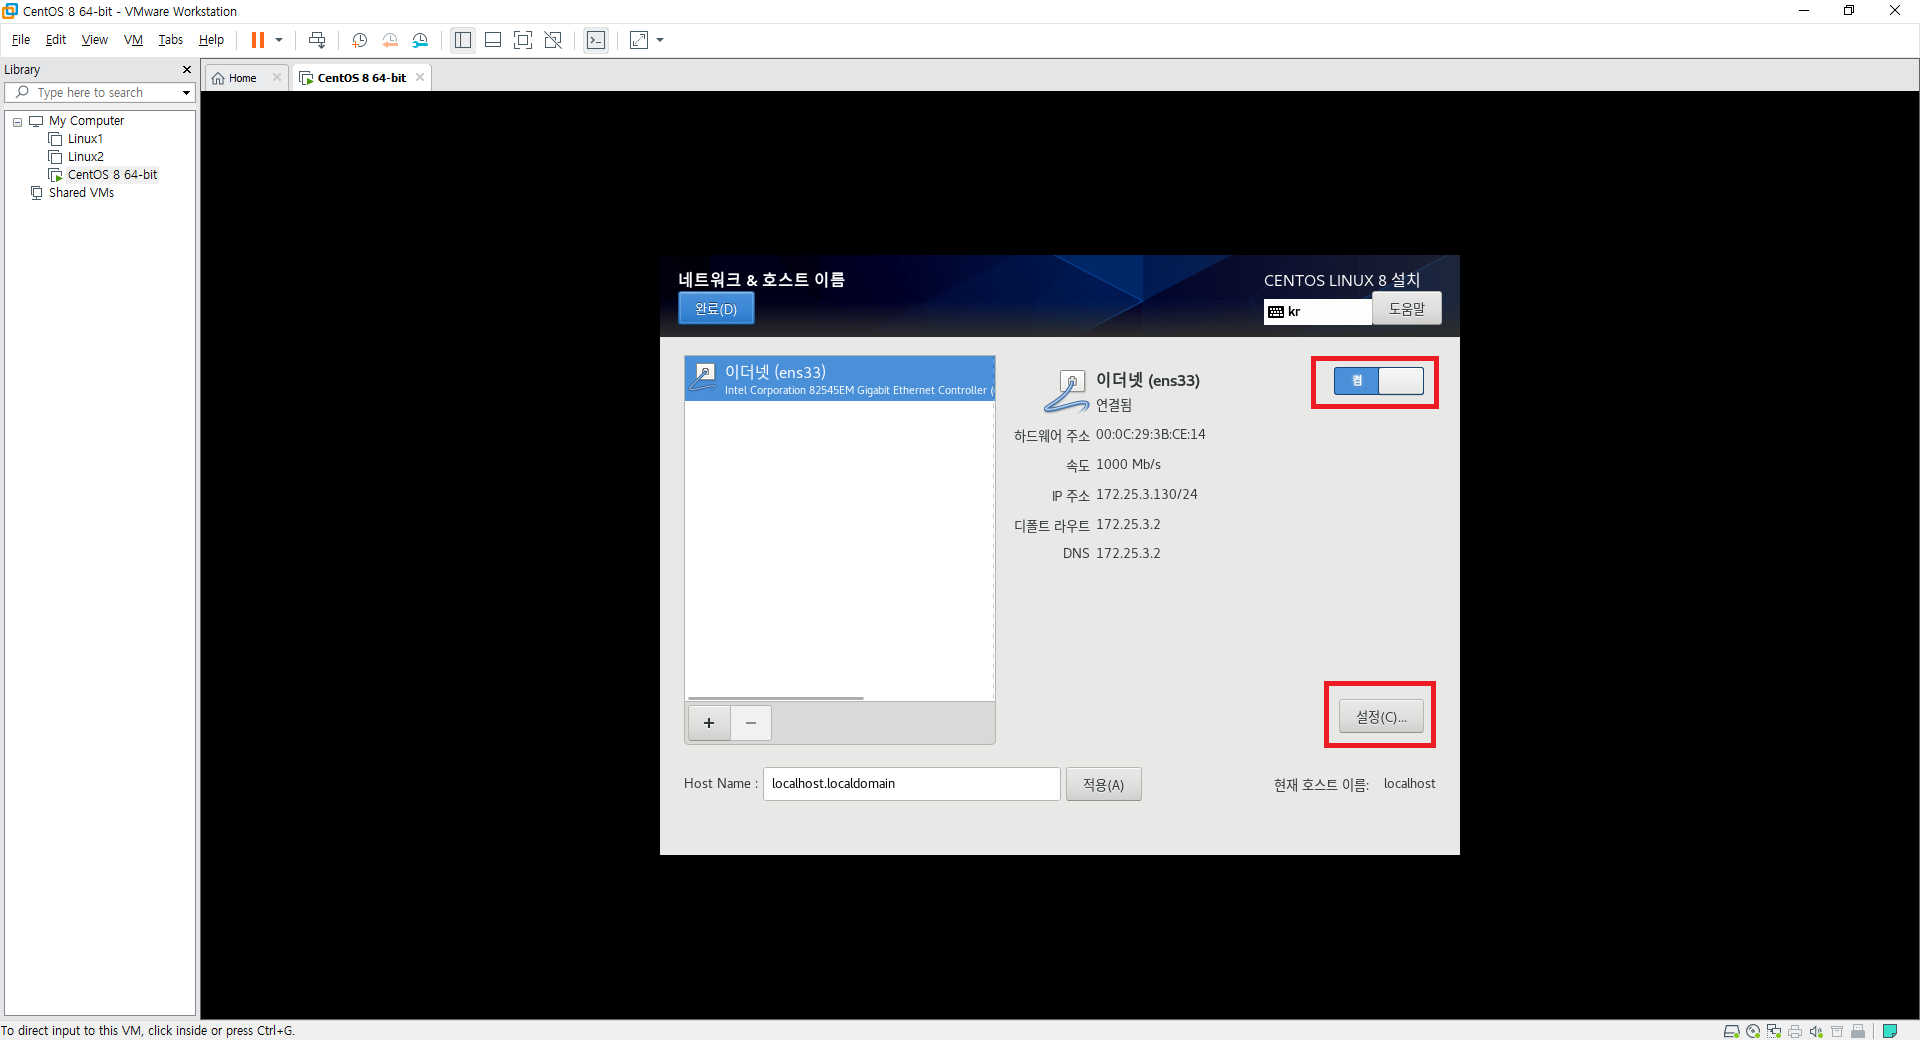
Task: Open the File menu
Action: click(x=21, y=40)
